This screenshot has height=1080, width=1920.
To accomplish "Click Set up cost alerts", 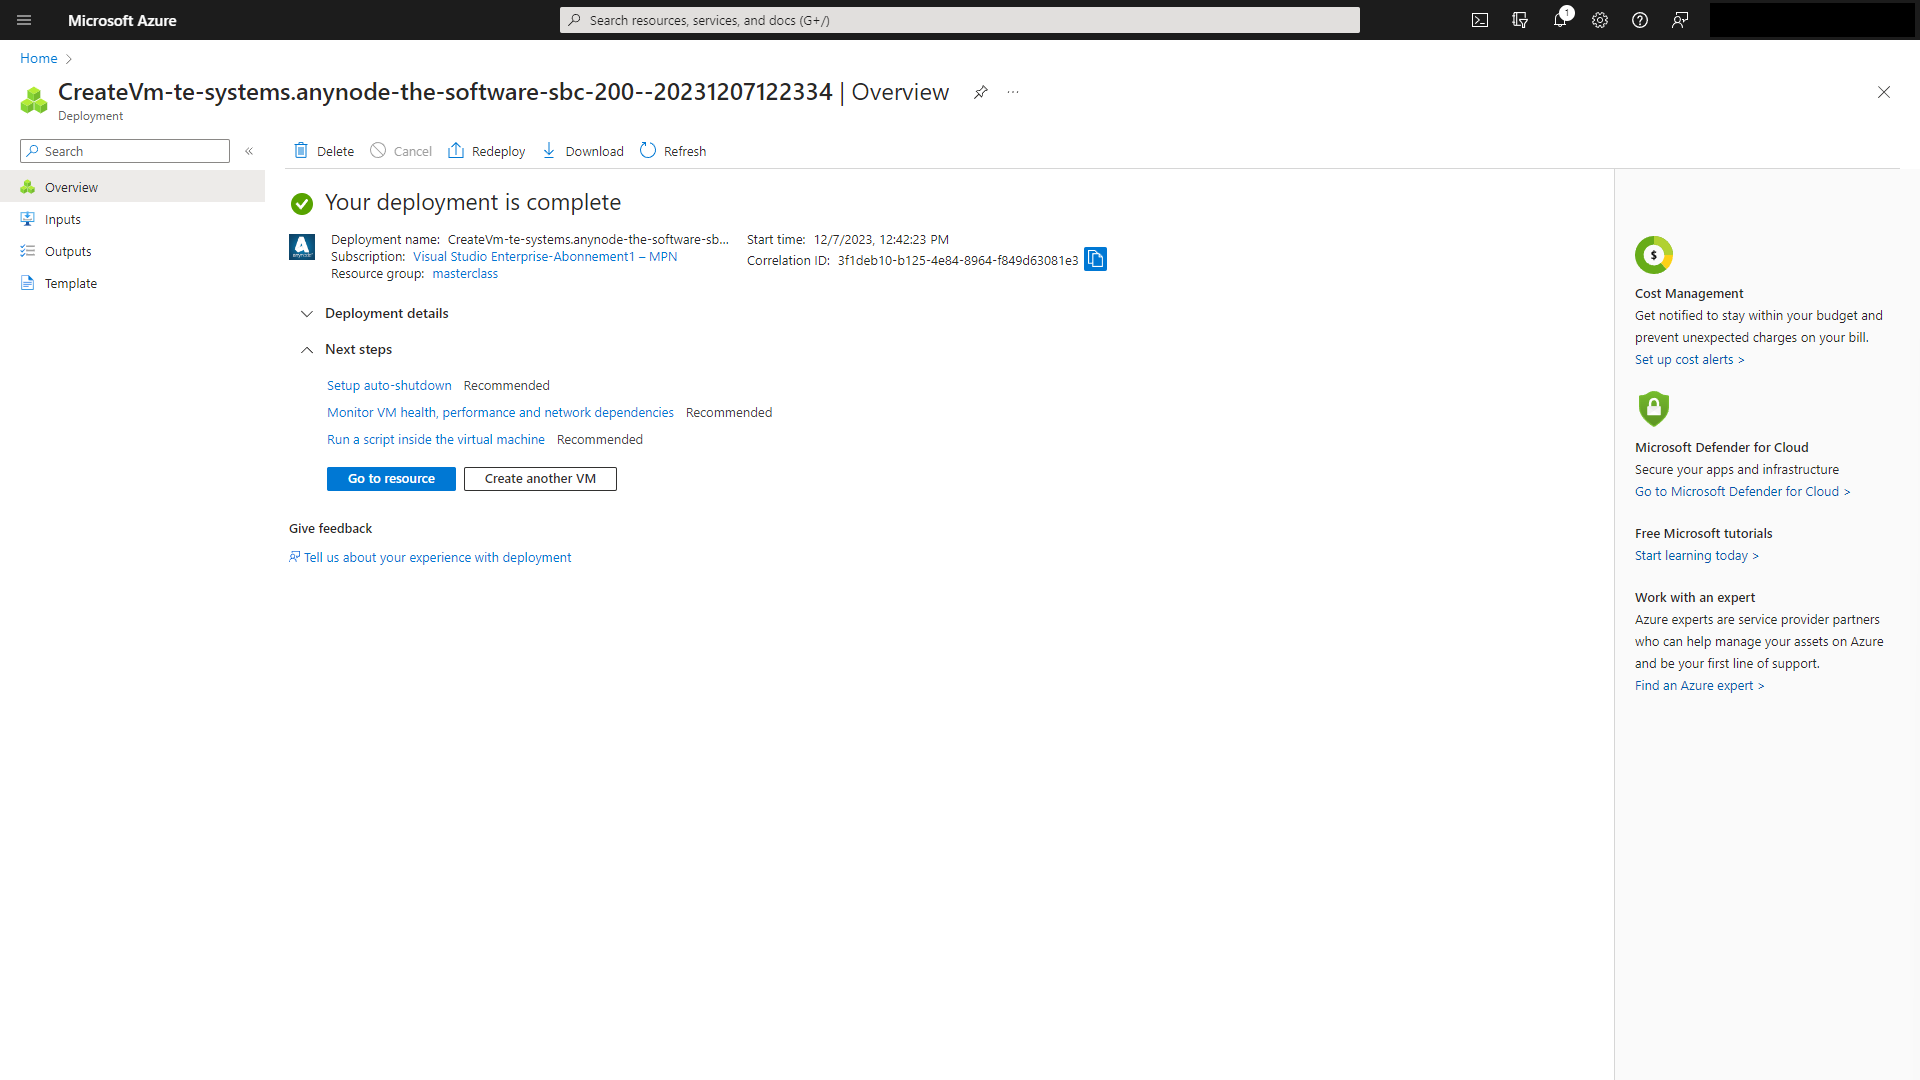I will point(1689,359).
